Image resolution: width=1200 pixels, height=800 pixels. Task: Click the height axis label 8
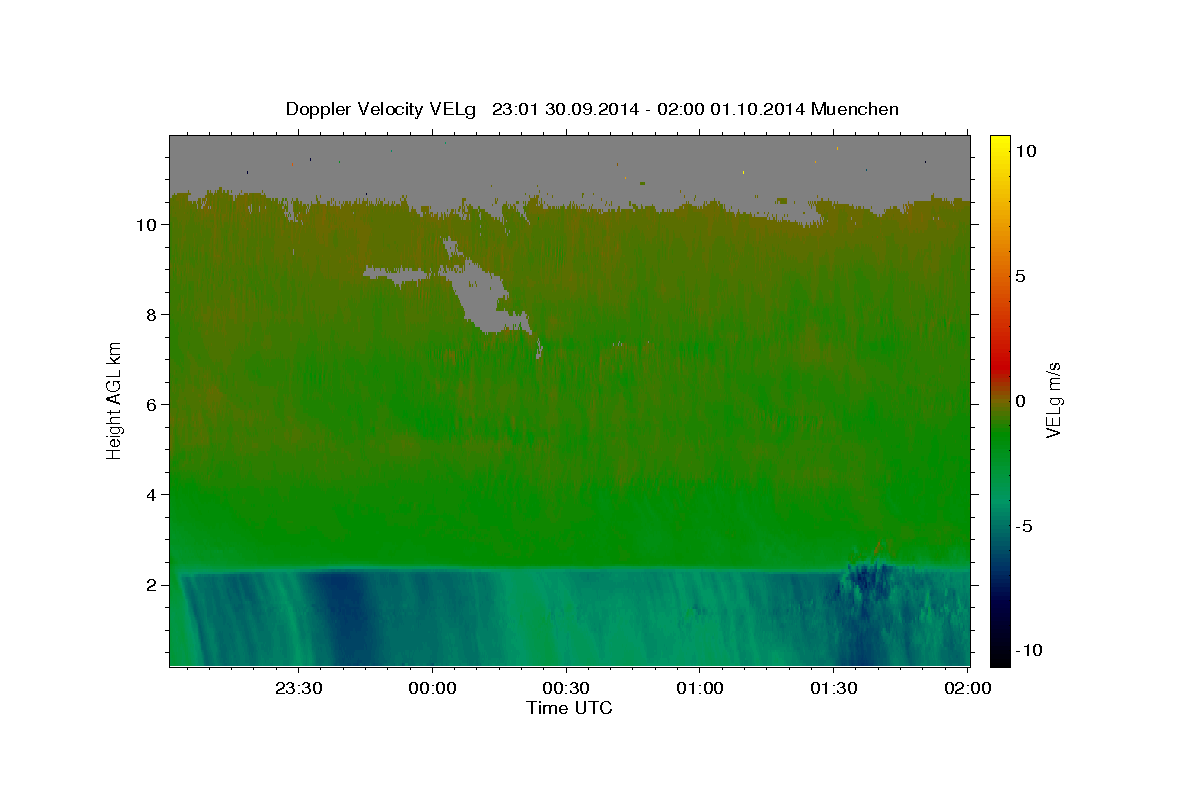pyautogui.click(x=151, y=315)
